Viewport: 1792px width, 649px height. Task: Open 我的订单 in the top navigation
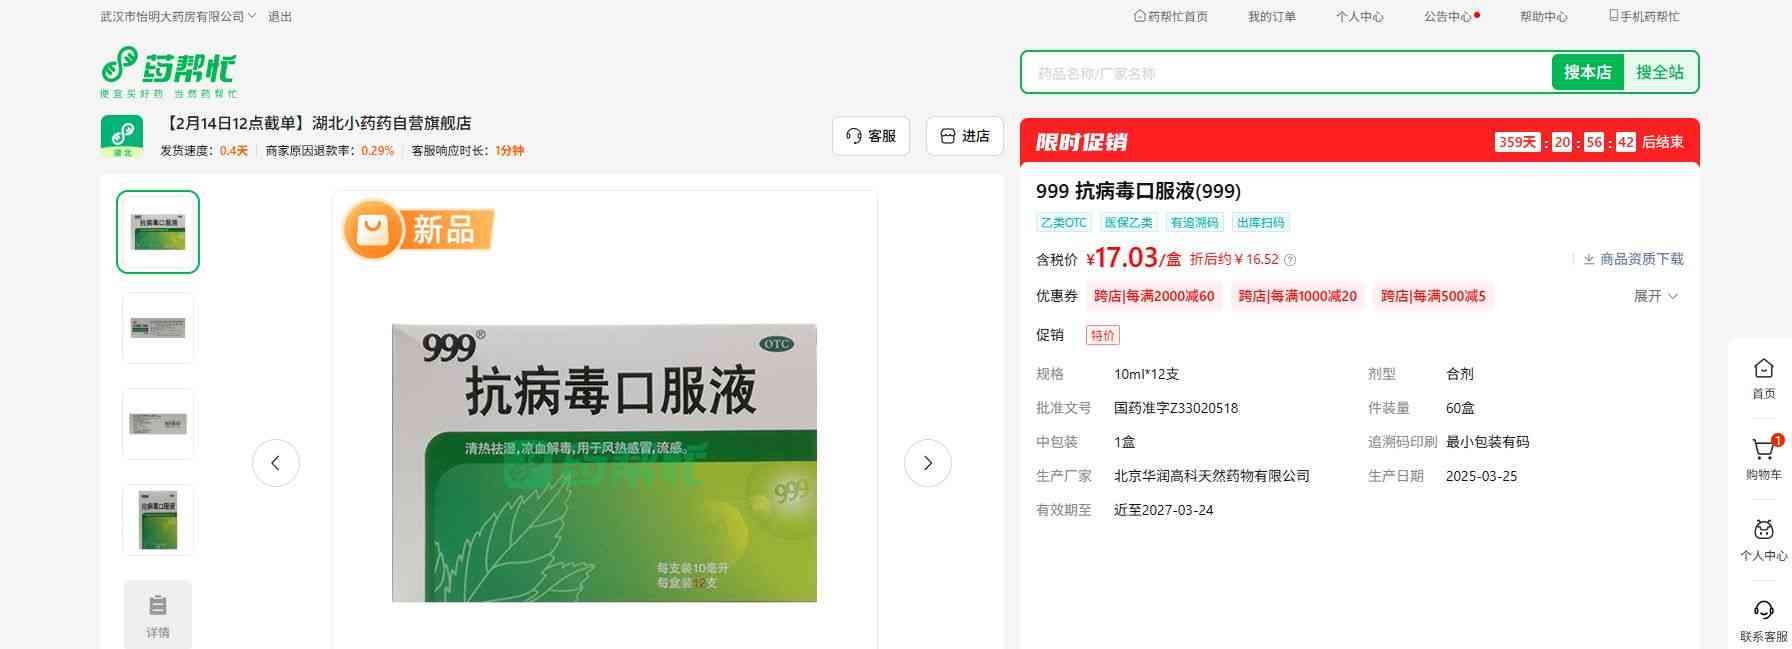point(1271,17)
